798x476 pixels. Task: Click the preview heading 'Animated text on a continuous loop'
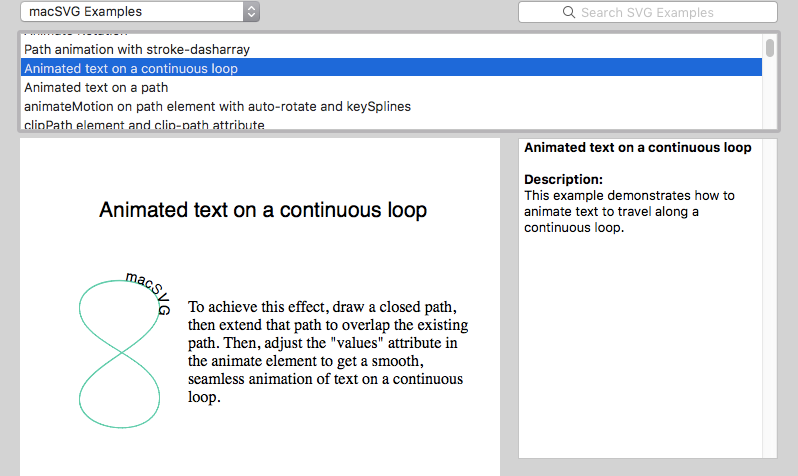click(x=263, y=211)
